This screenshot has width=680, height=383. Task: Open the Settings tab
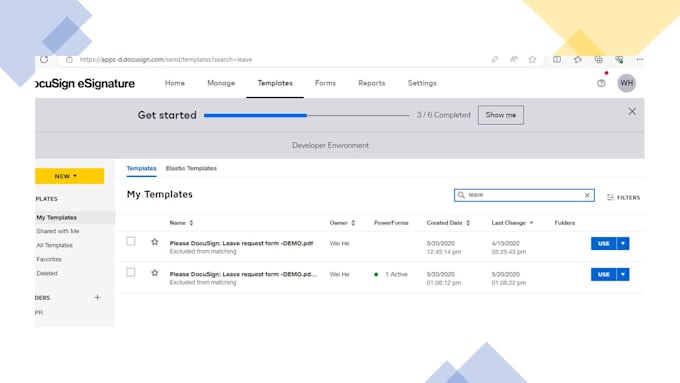click(422, 83)
